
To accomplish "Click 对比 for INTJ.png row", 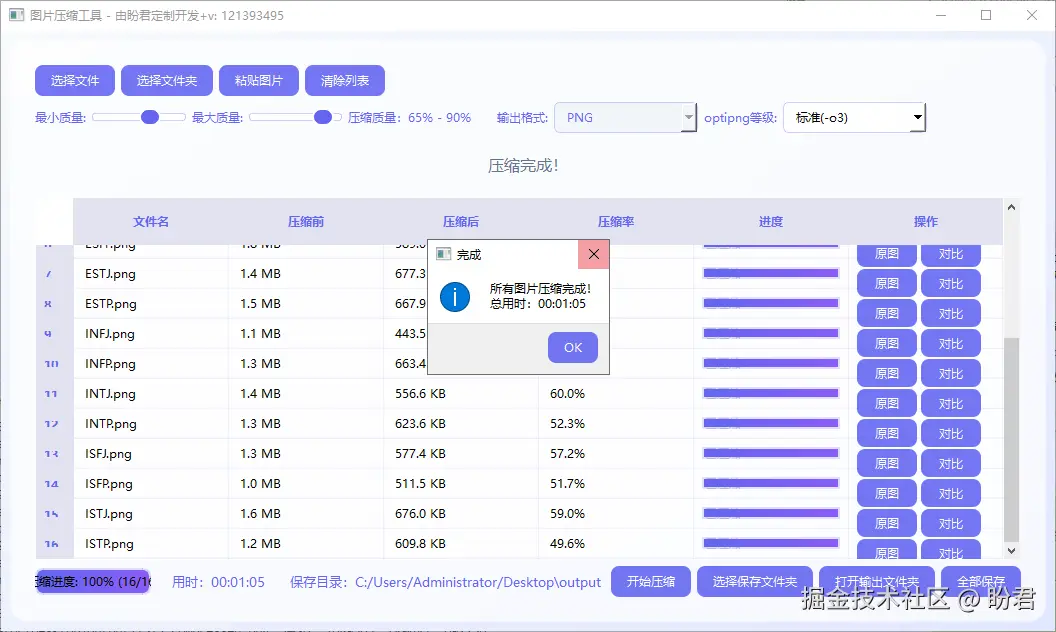I will 950,404.
